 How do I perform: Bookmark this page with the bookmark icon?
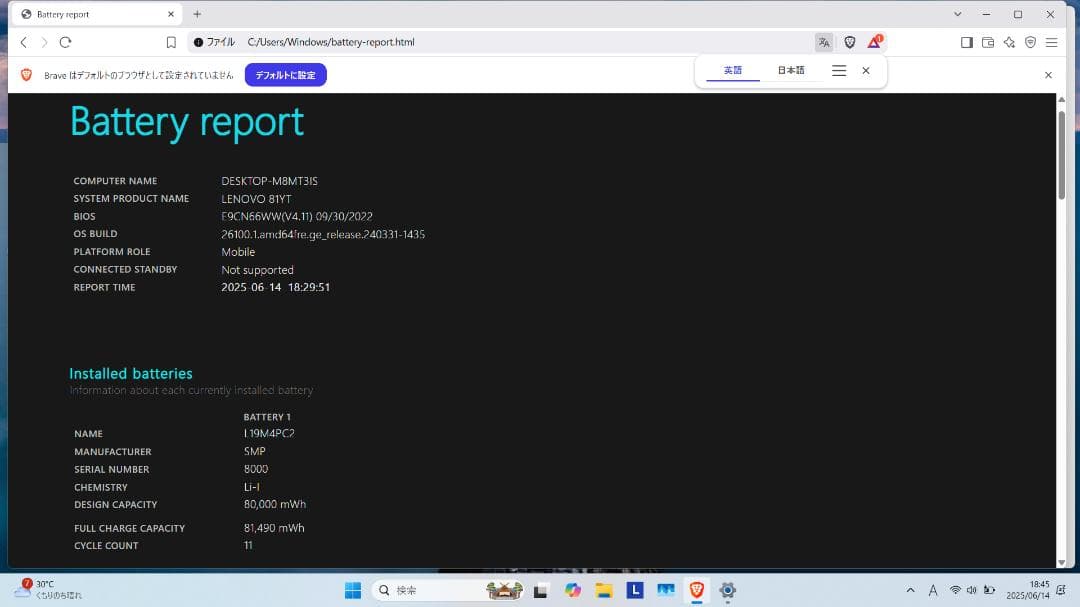[171, 42]
